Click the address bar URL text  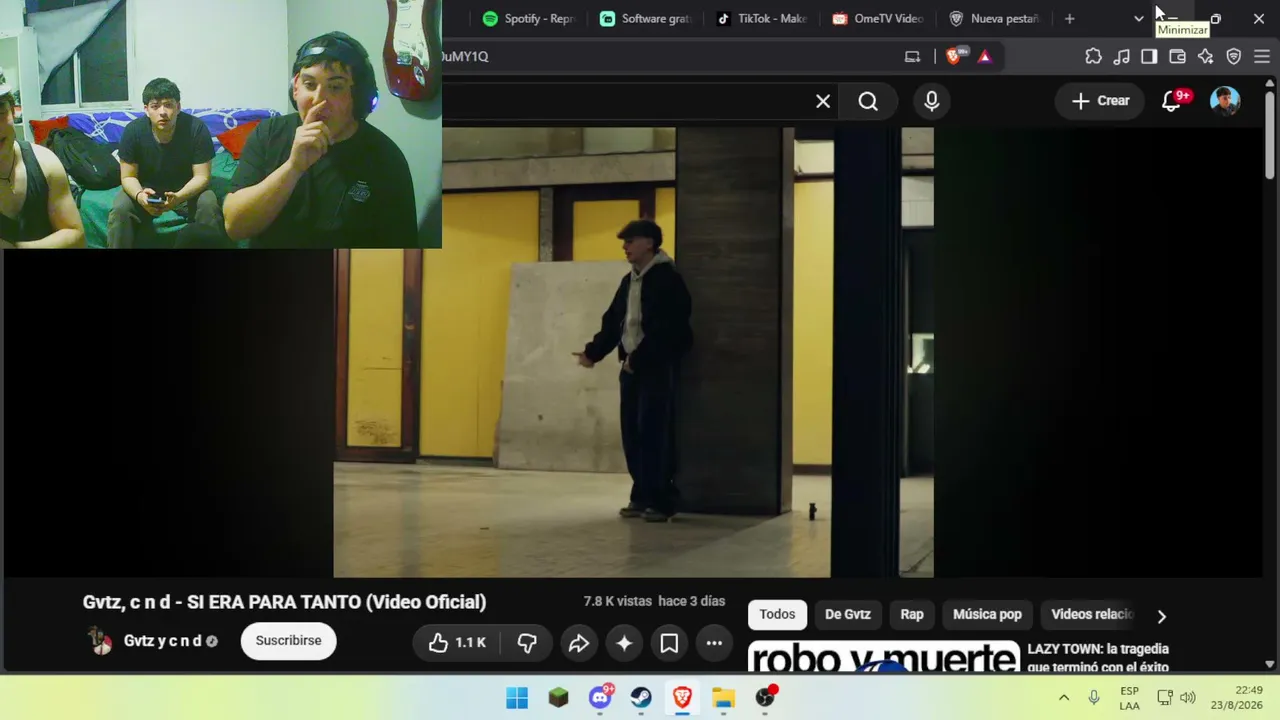pos(465,57)
